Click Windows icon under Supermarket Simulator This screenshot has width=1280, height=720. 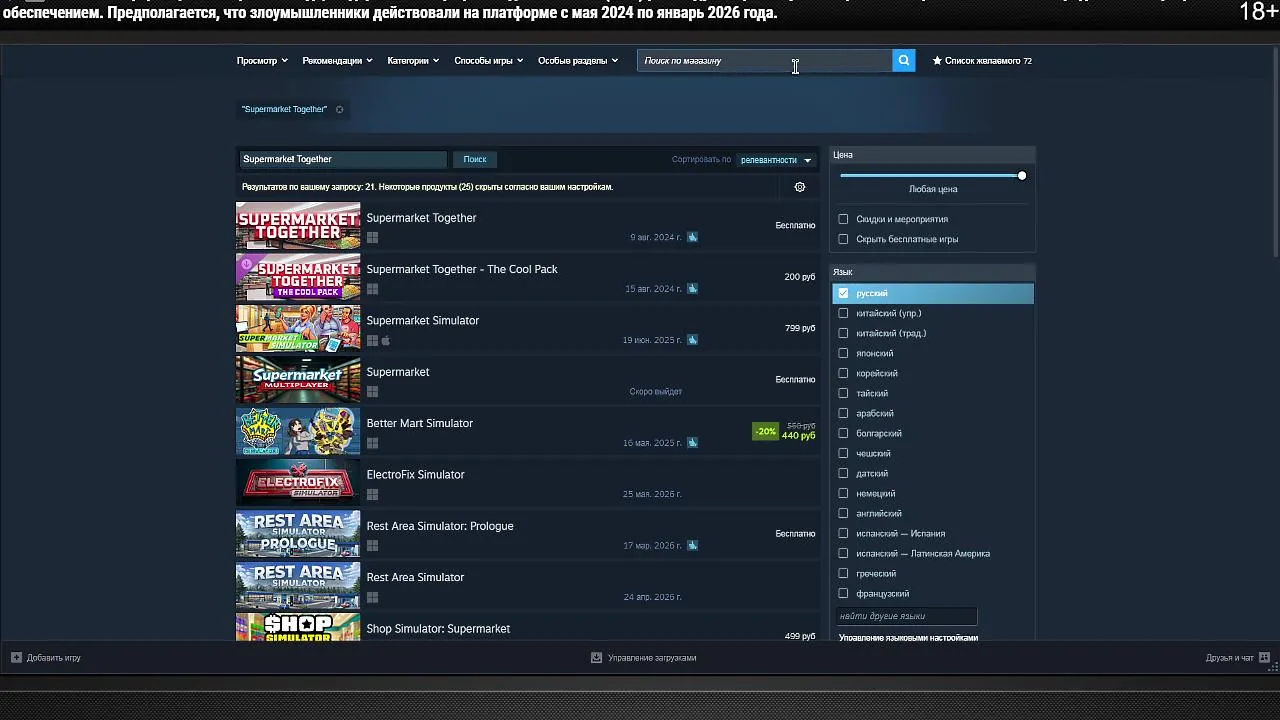point(372,340)
